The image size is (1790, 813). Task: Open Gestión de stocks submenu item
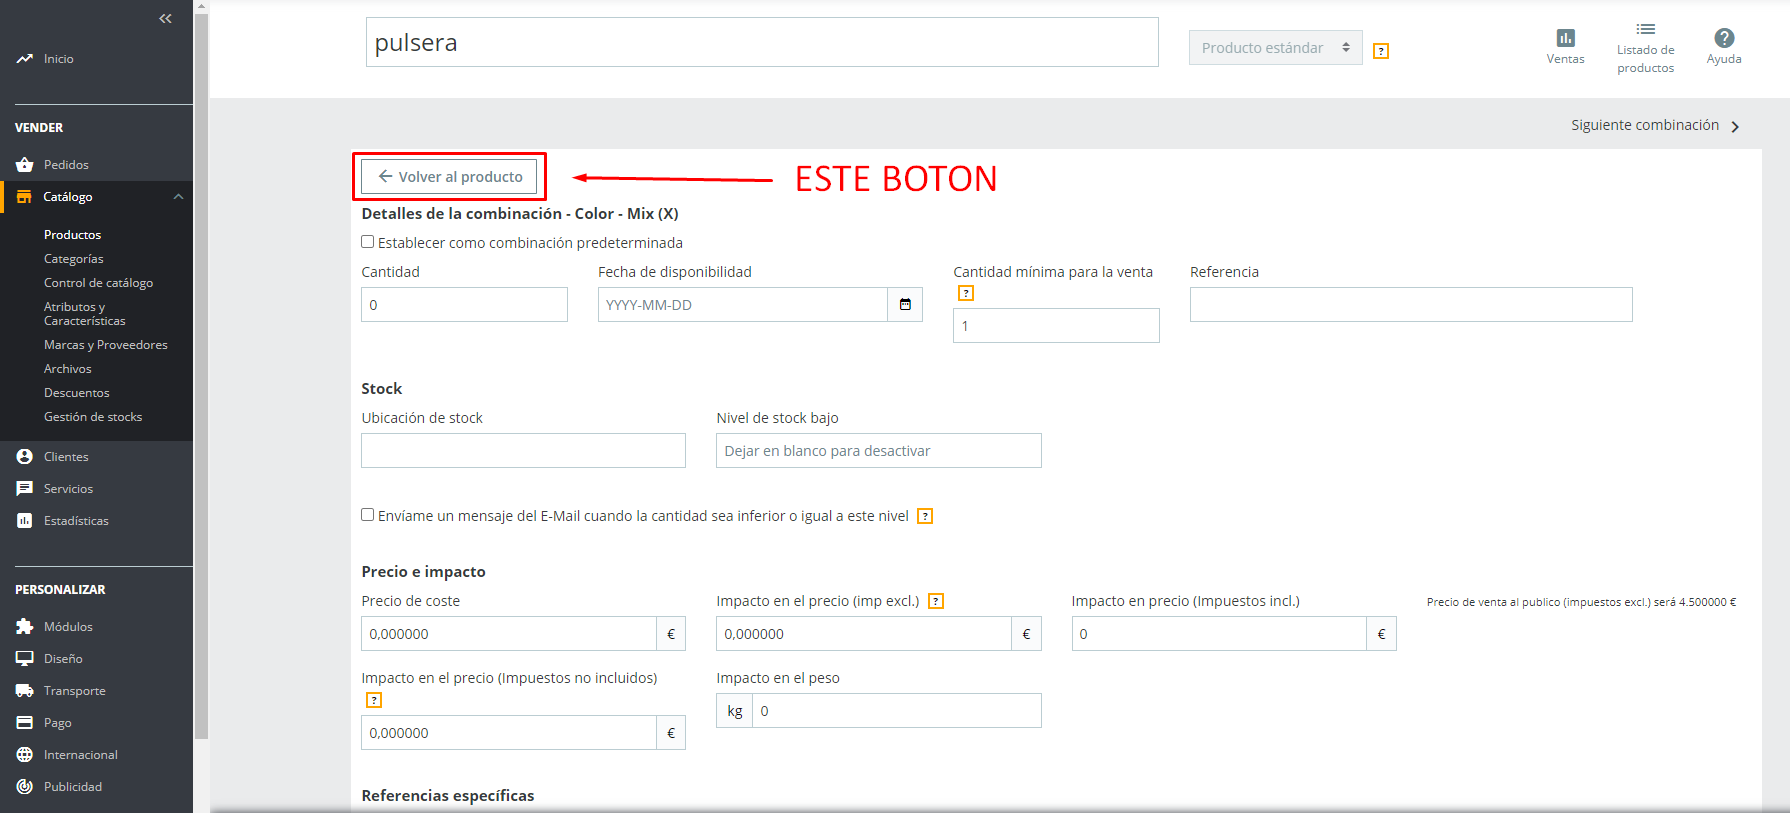[x=93, y=417]
